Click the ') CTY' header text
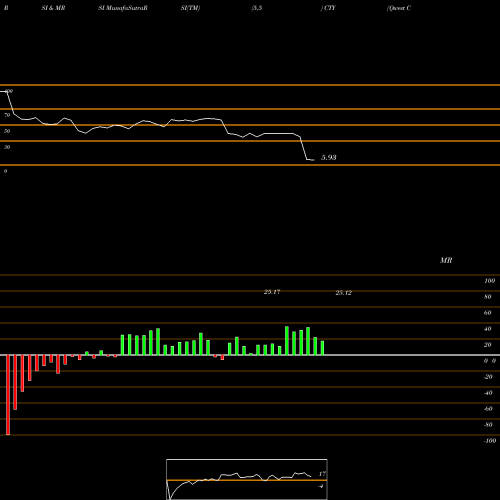 [x=328, y=8]
